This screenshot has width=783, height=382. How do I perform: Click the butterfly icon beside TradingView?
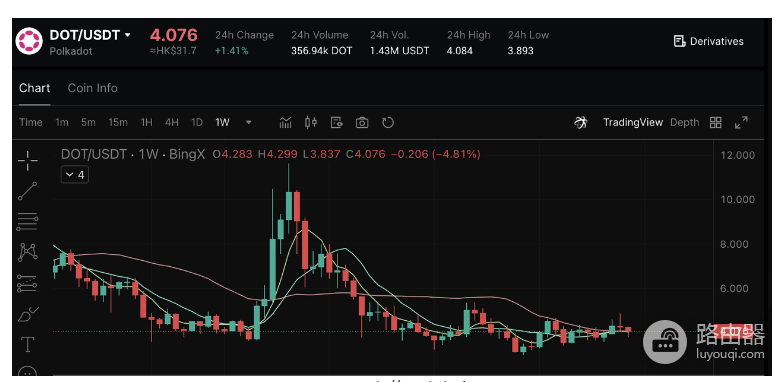tap(581, 122)
